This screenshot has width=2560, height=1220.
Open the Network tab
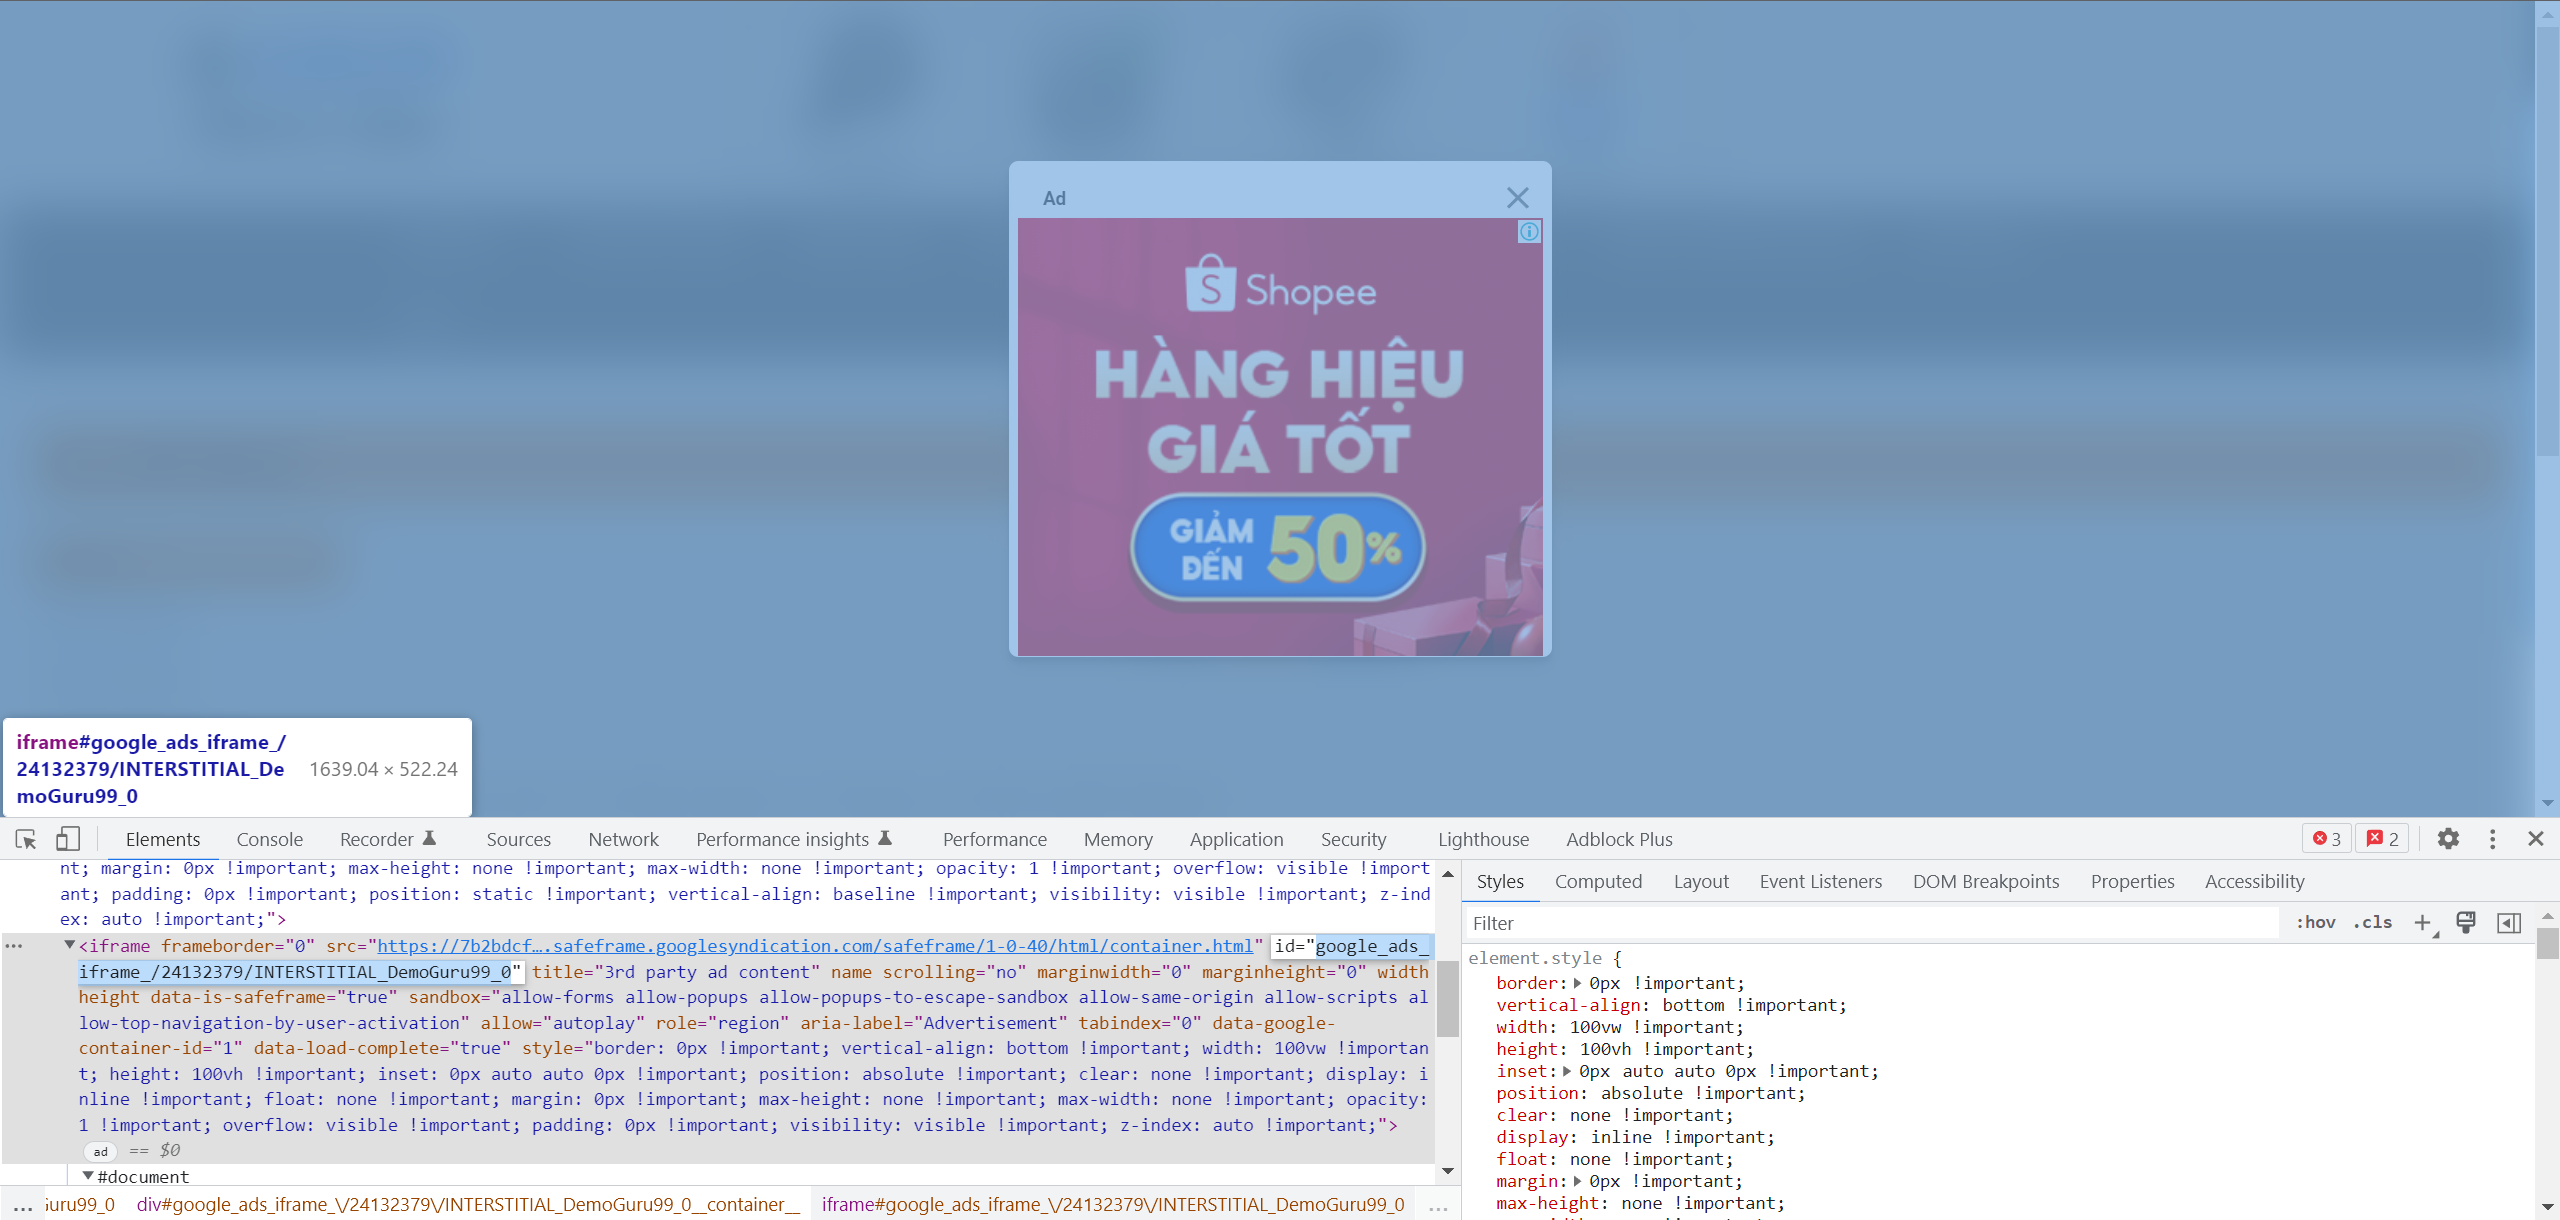coord(623,839)
